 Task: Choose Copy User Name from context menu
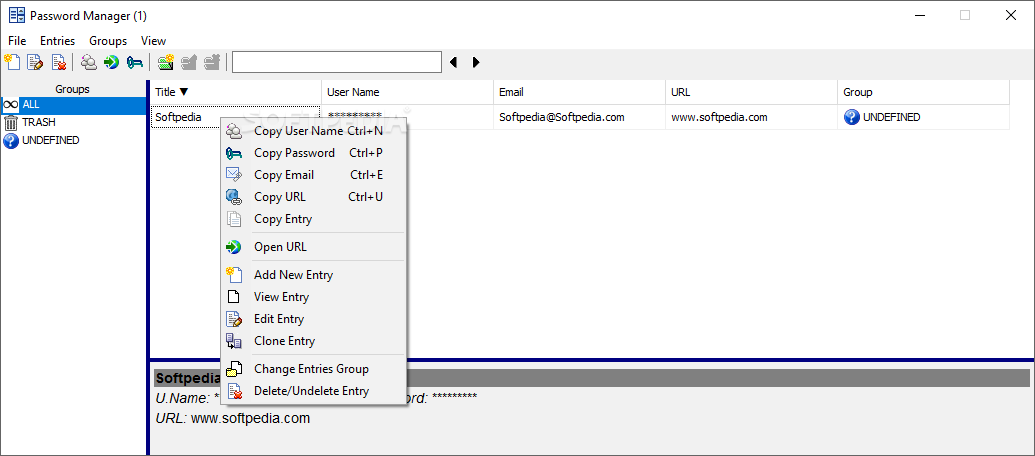[x=314, y=131]
